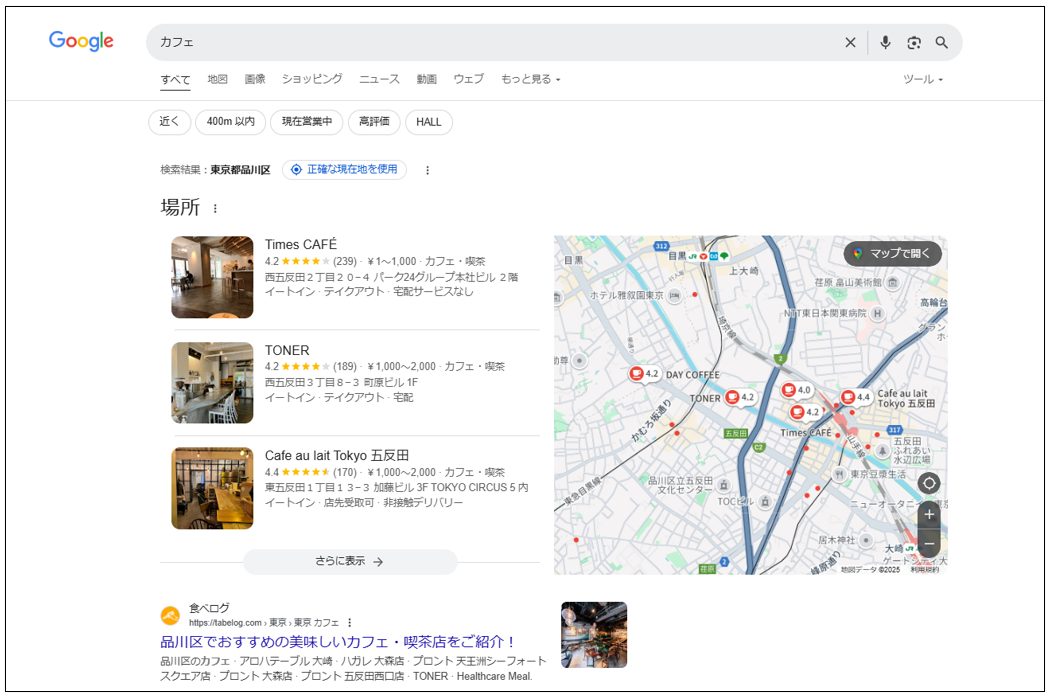Click 正確な現在地を使用 button

click(x=344, y=169)
